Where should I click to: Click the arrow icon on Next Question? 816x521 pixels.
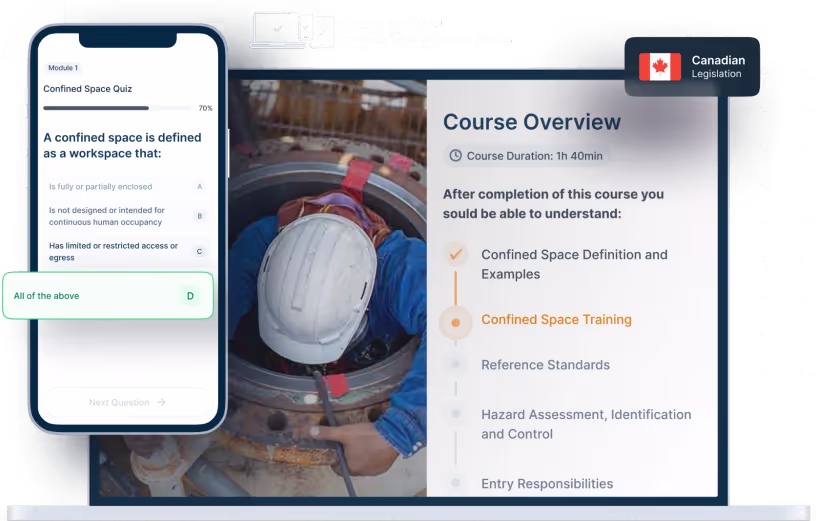161,402
